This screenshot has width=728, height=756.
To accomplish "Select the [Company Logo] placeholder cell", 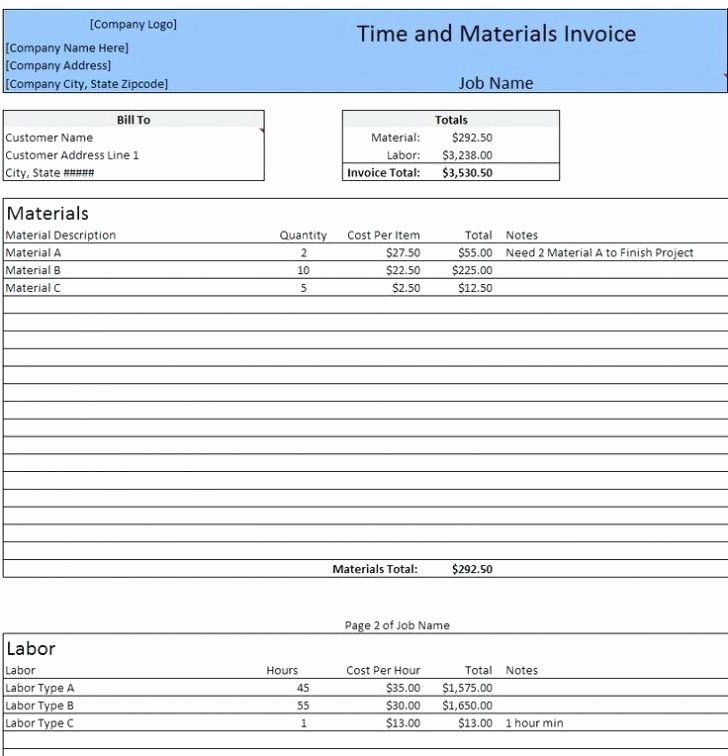I will pyautogui.click(x=133, y=24).
